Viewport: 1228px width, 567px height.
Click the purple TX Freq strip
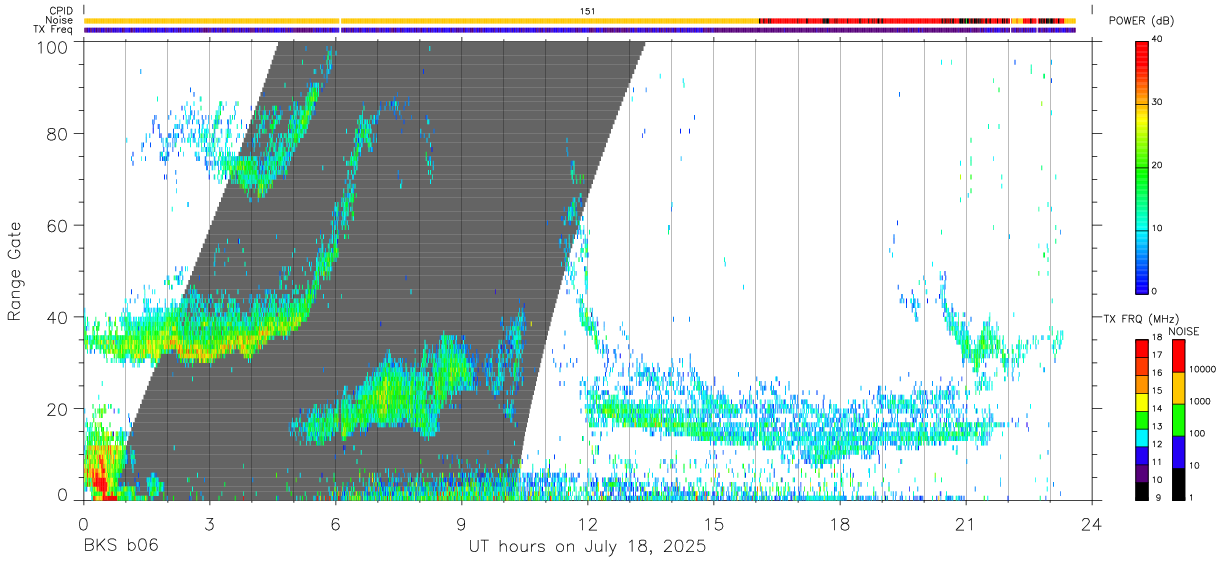[x=580, y=30]
